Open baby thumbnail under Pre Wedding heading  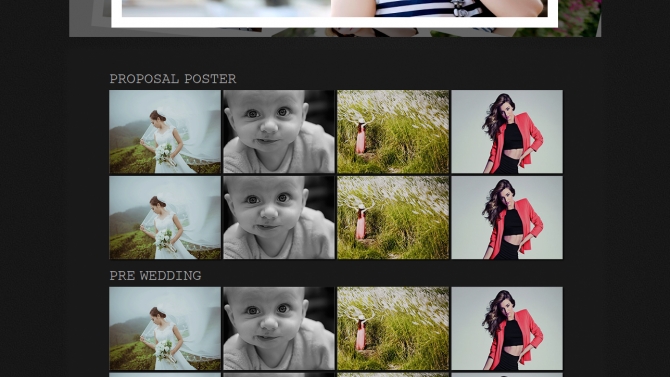point(279,328)
